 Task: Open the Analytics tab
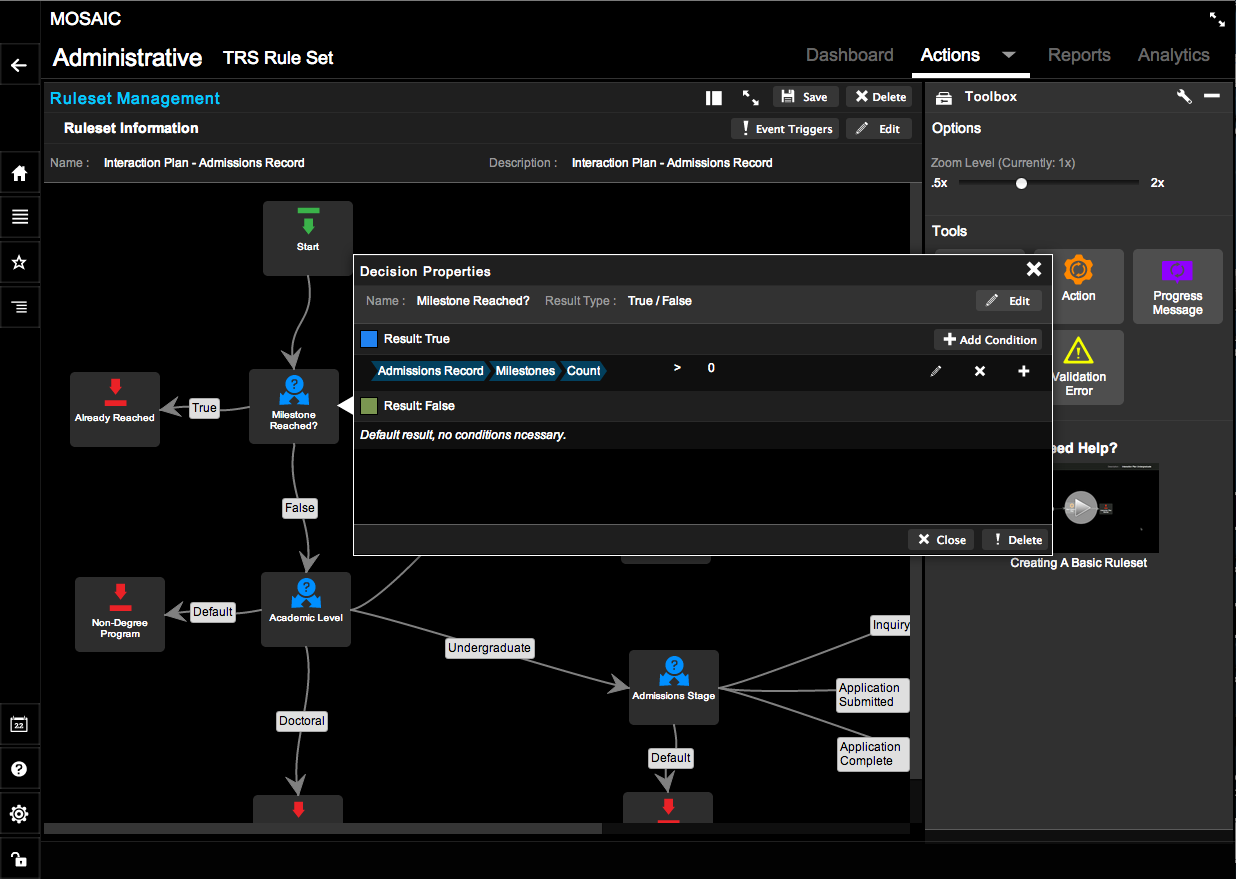point(1173,55)
